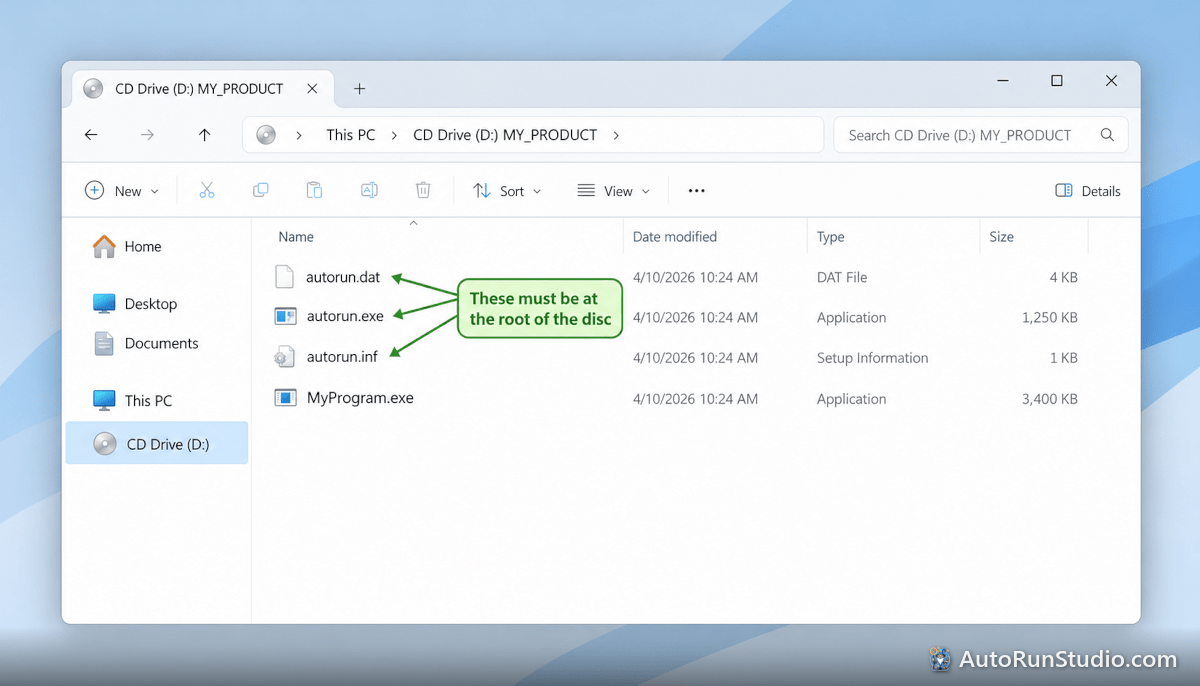
Task: Click the Setup Information type cell
Action: click(x=872, y=357)
